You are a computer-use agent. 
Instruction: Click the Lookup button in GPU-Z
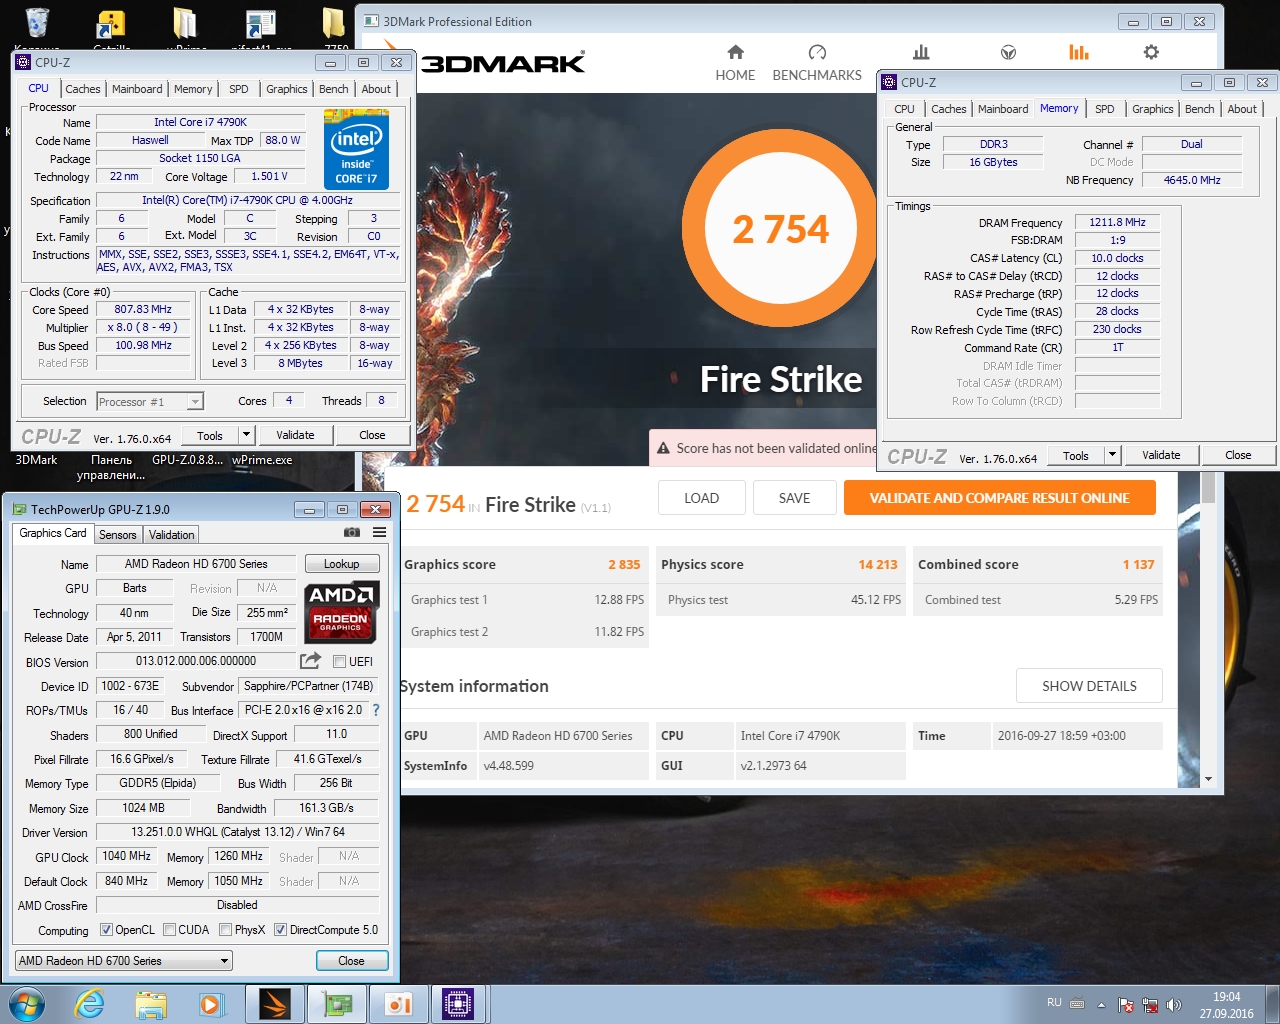click(341, 564)
